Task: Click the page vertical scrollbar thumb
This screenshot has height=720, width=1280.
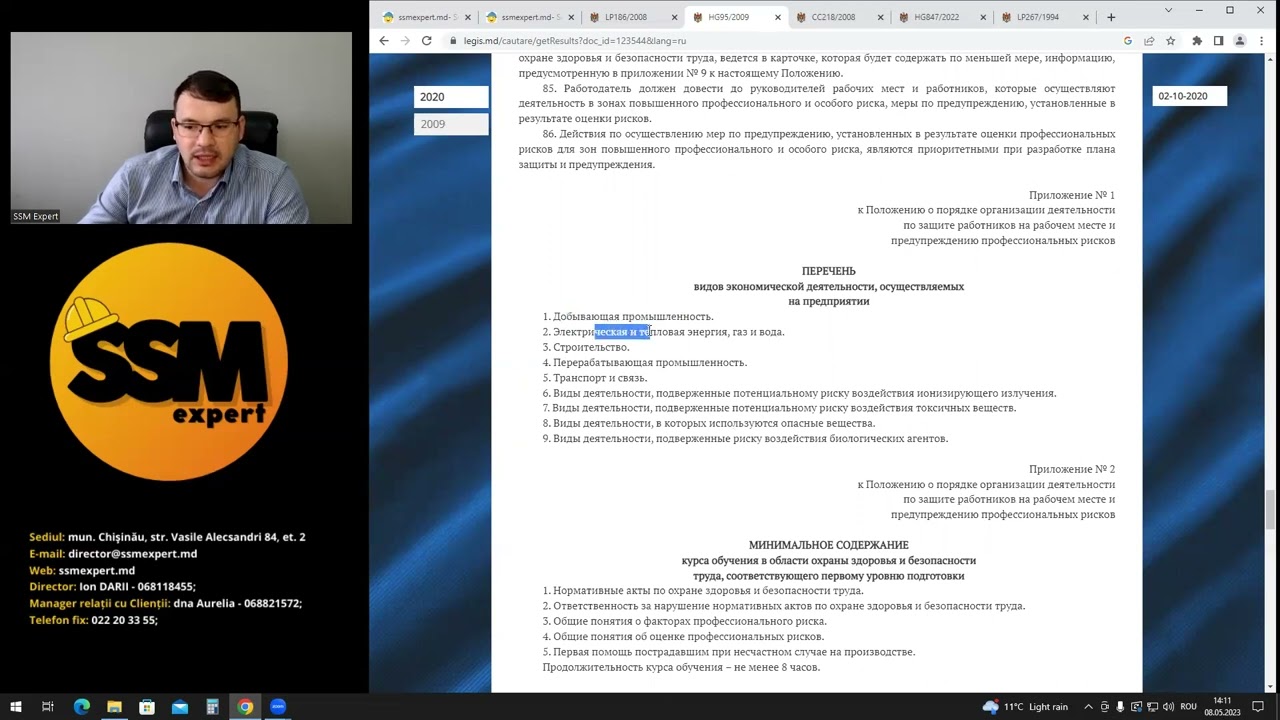Action: (1272, 509)
